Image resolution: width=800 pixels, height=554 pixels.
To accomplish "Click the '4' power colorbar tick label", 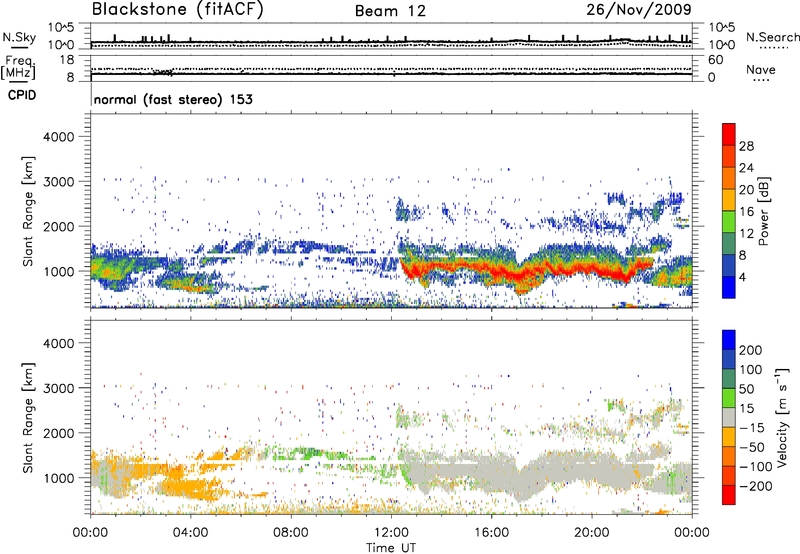I will click(x=742, y=278).
